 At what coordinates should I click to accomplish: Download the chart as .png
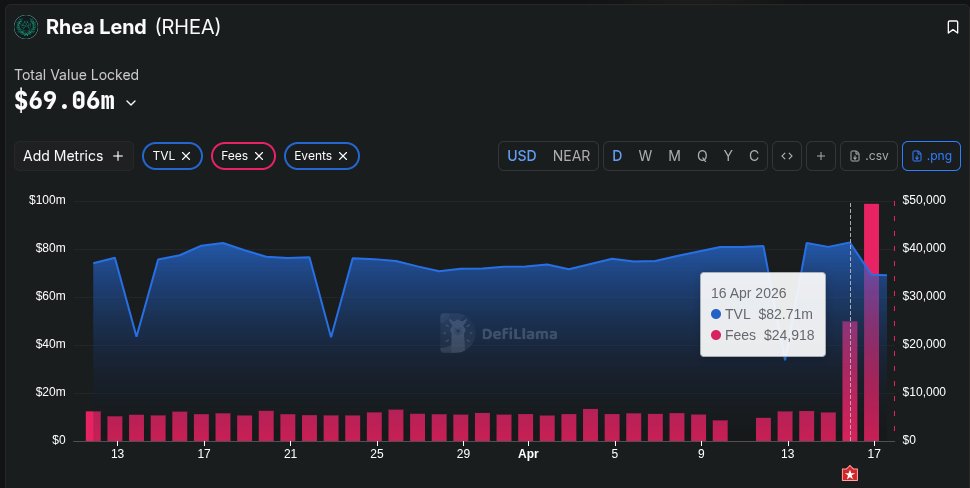point(932,156)
